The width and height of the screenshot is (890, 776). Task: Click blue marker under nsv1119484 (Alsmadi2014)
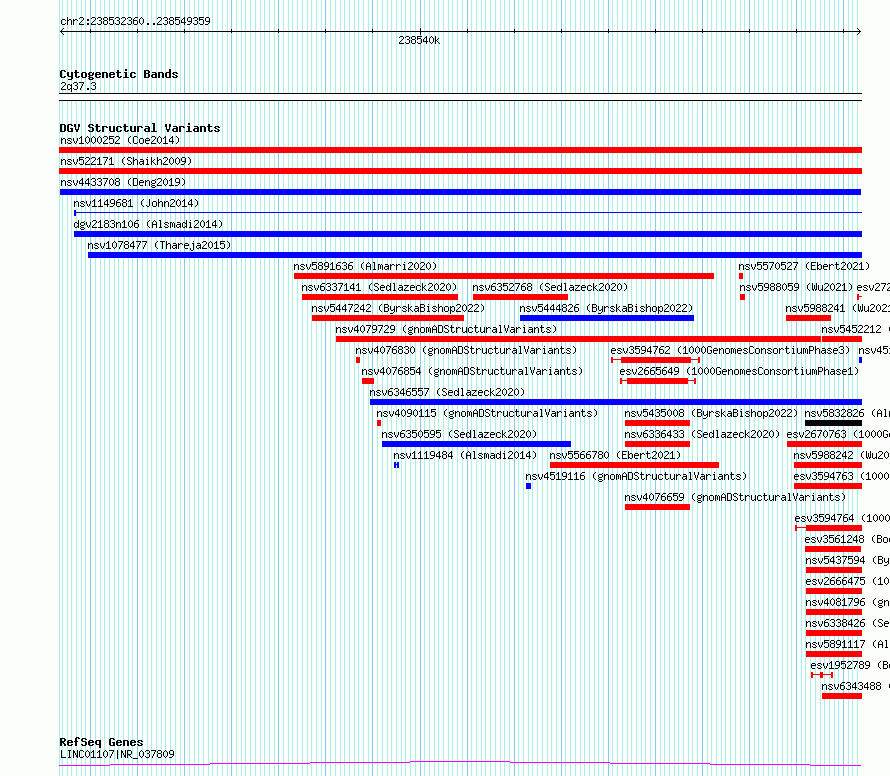396,465
